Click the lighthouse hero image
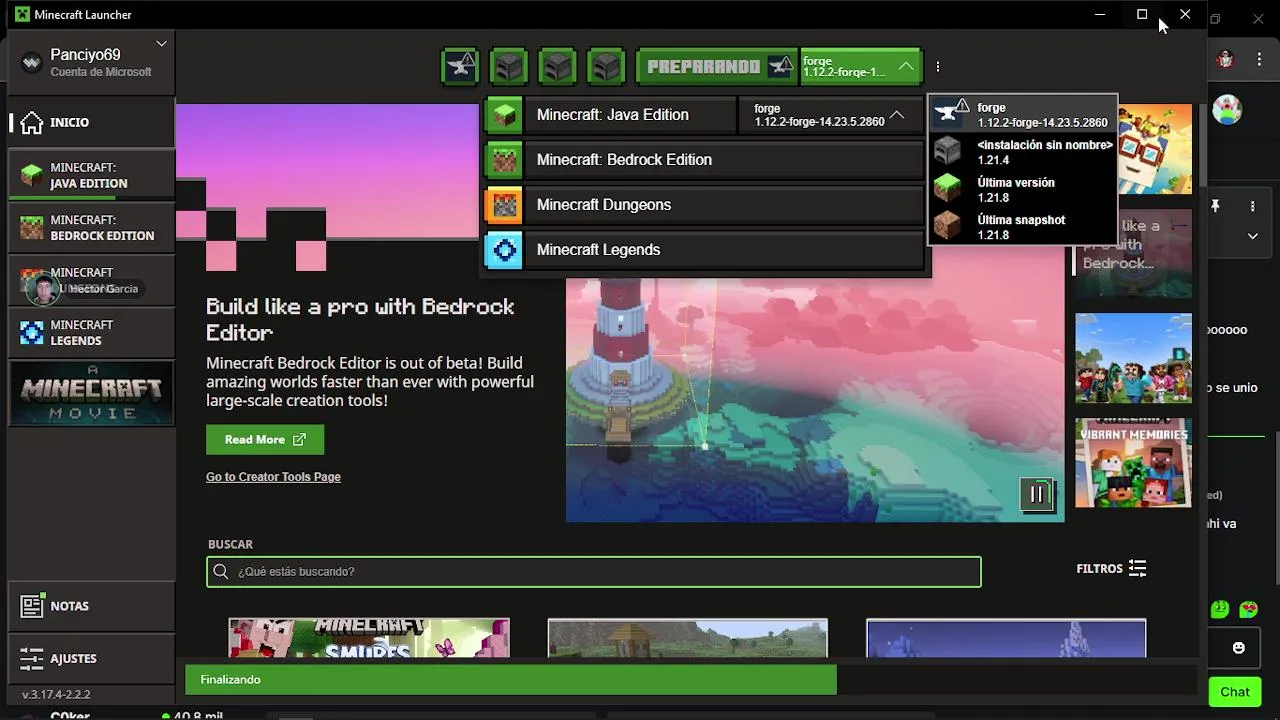Viewport: 1280px width, 720px height. click(x=815, y=400)
